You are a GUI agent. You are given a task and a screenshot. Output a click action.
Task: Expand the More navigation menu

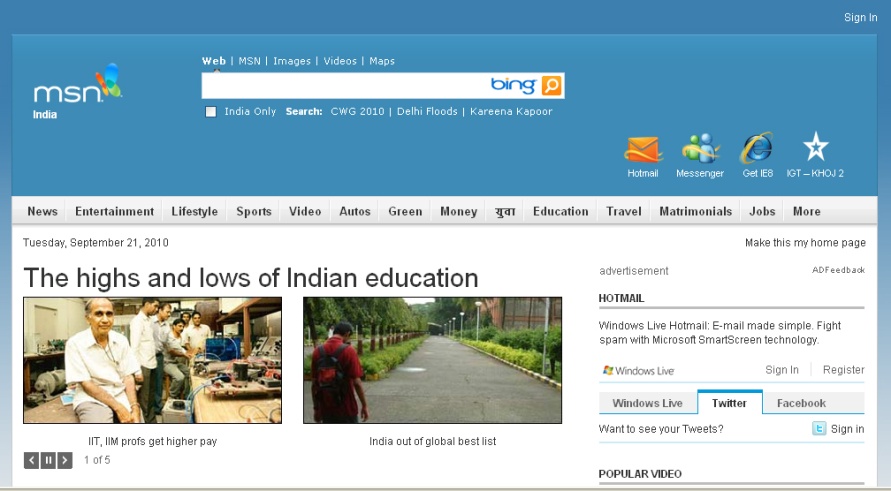[x=806, y=211]
